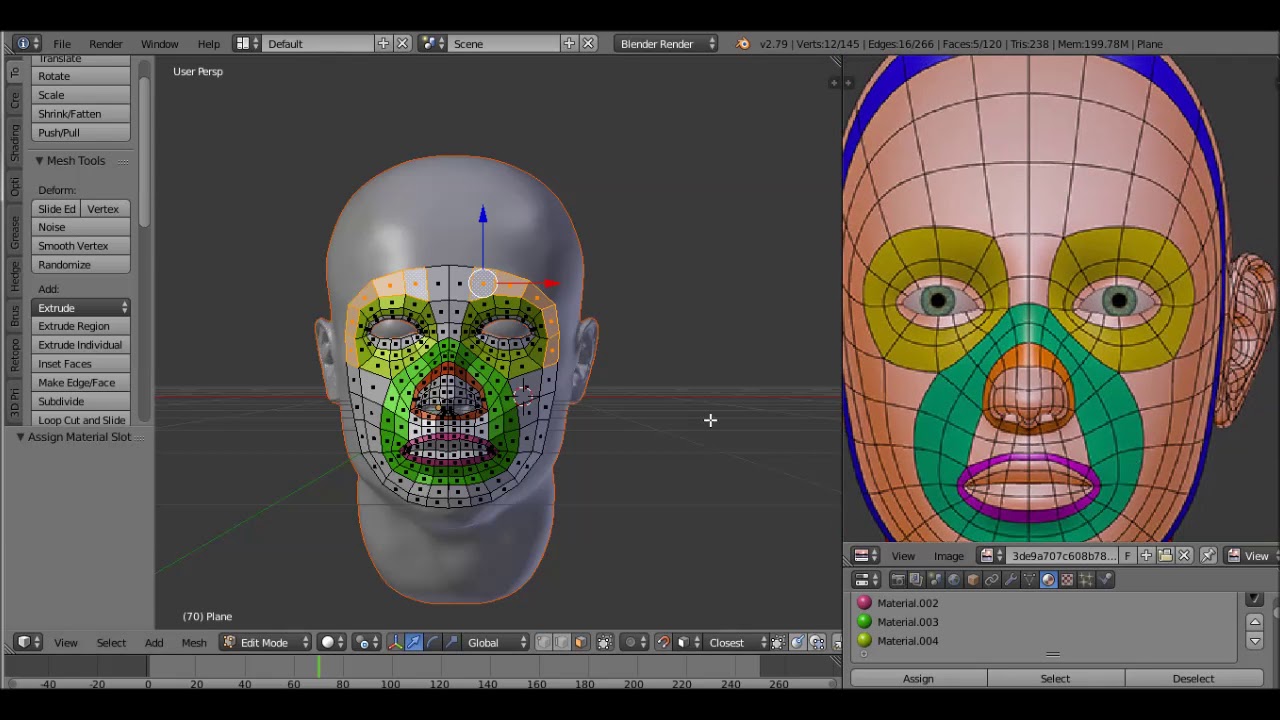Screen dimensions: 1280x720
Task: Click the Vertex slide button
Action: coord(105,209)
